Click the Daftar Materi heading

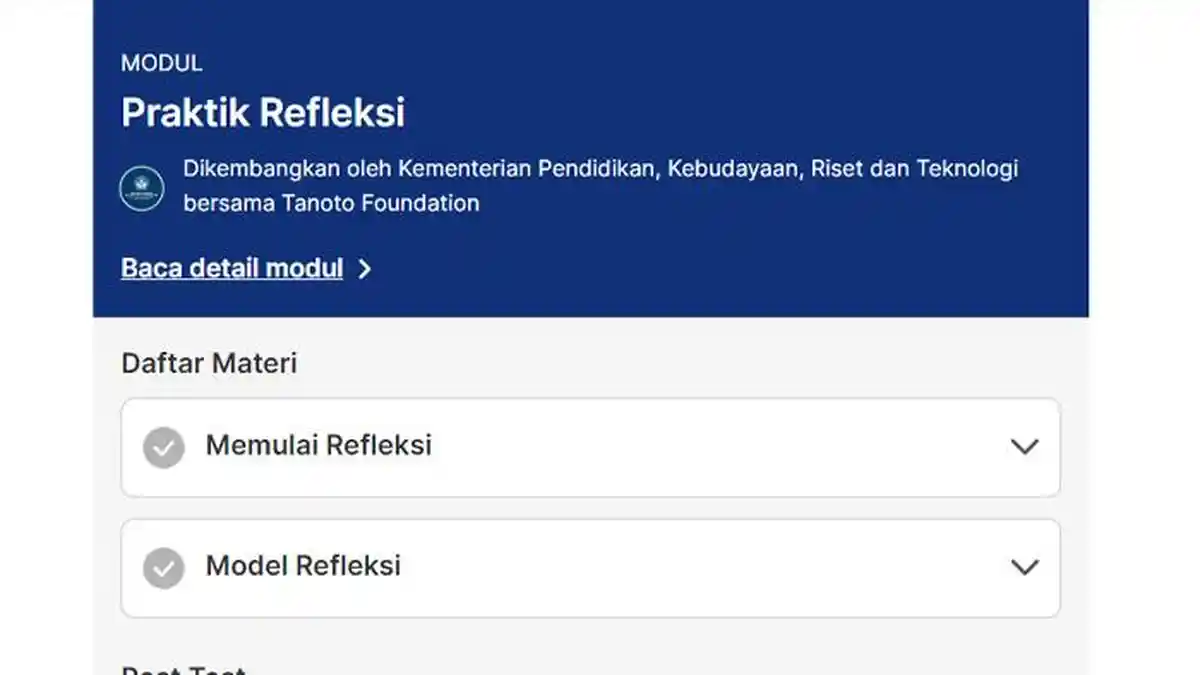point(209,363)
